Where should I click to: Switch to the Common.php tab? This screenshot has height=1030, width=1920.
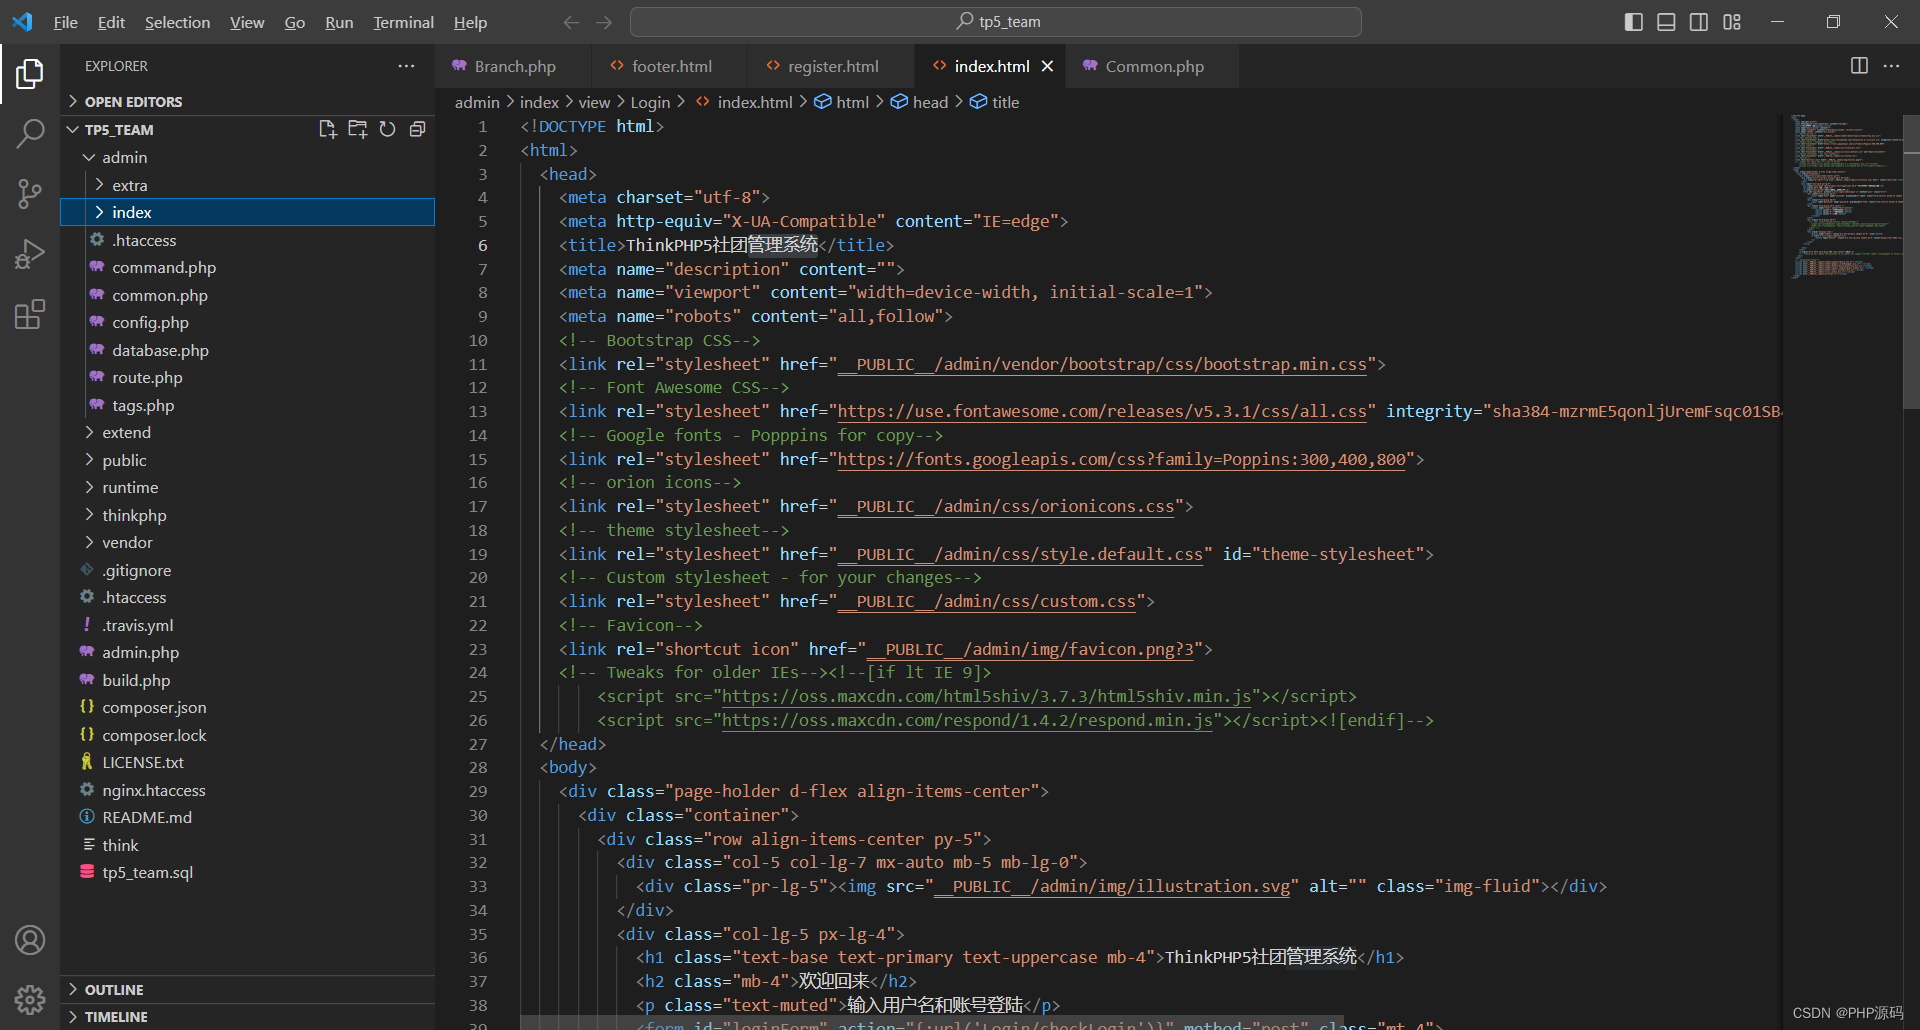tap(1153, 66)
